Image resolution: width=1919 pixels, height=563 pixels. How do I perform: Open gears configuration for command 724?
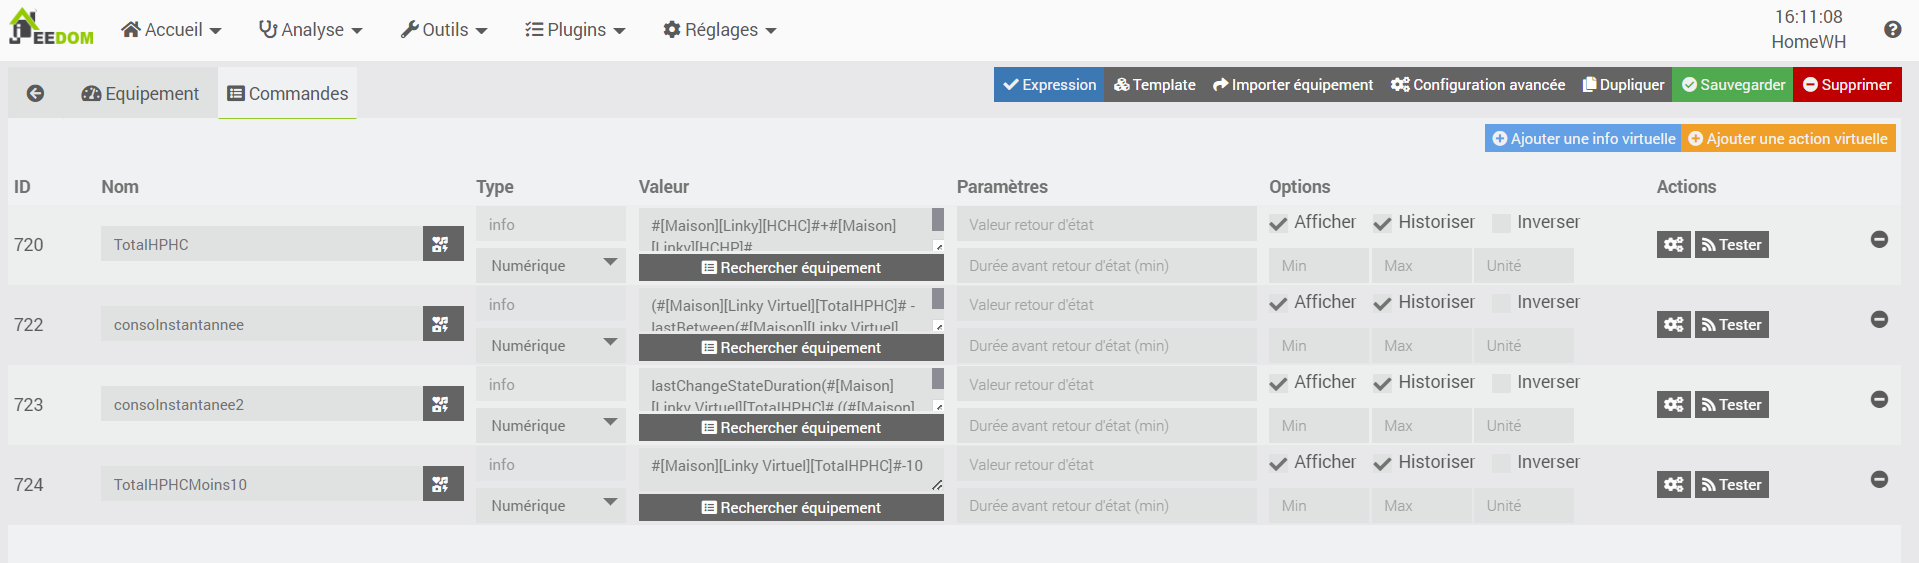[x=1673, y=485]
